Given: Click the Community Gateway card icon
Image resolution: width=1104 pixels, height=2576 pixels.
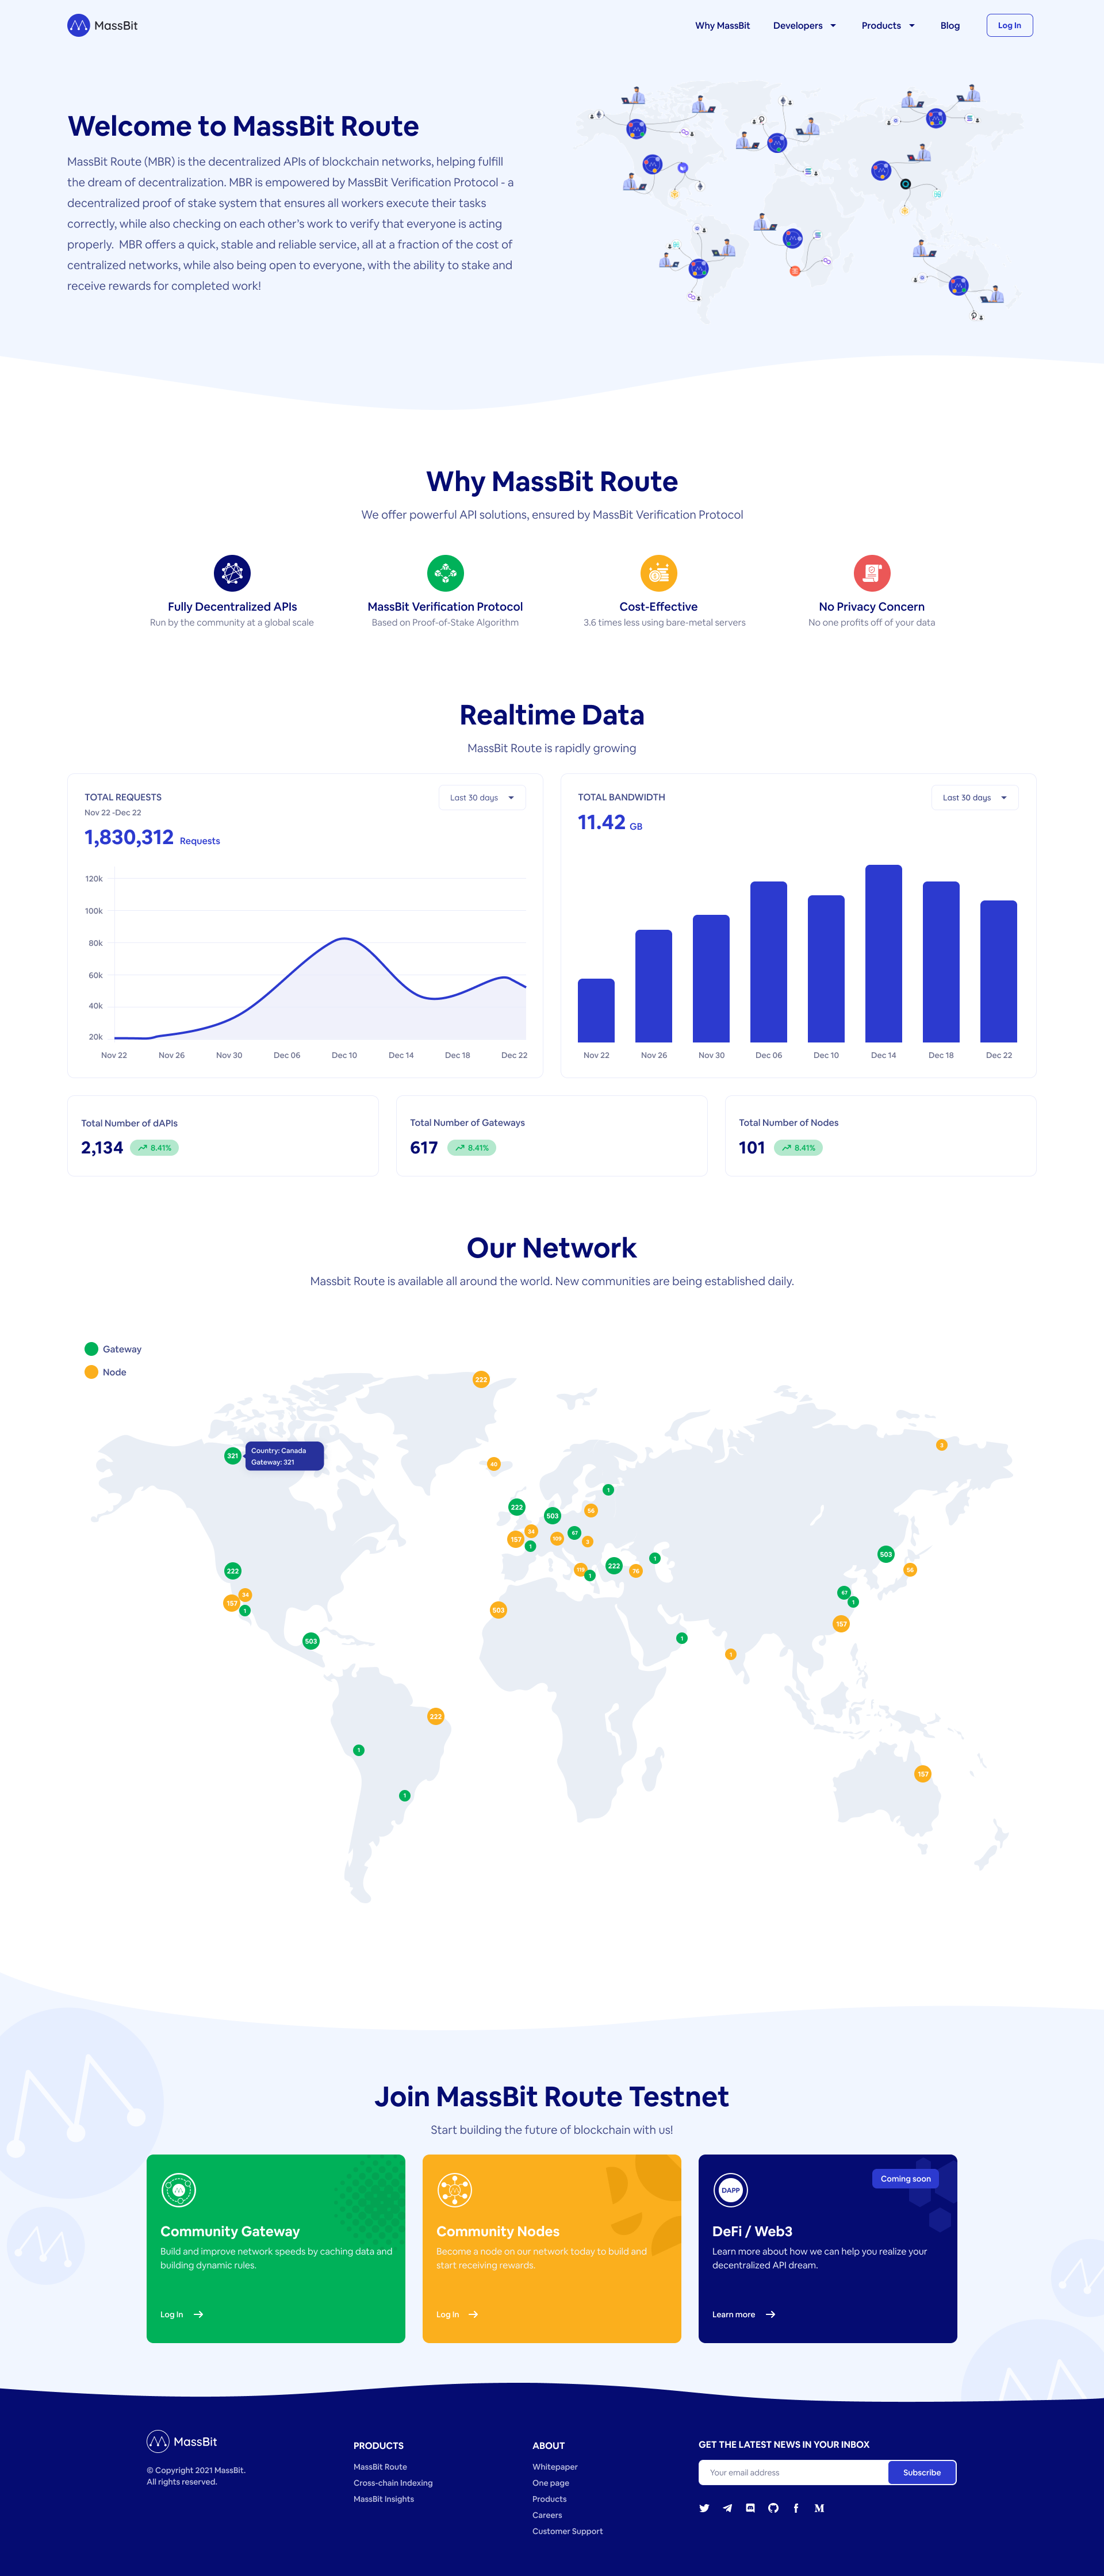Looking at the screenshot, I should click(x=178, y=2190).
